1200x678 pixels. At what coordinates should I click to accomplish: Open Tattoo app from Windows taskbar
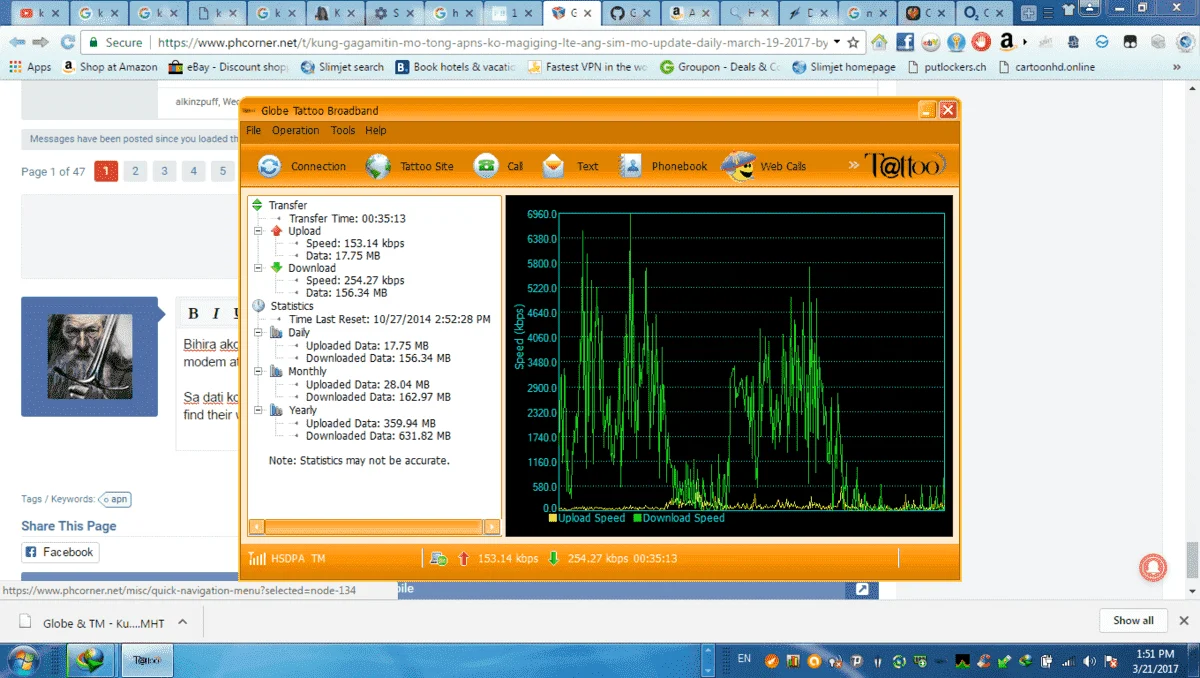coord(146,660)
